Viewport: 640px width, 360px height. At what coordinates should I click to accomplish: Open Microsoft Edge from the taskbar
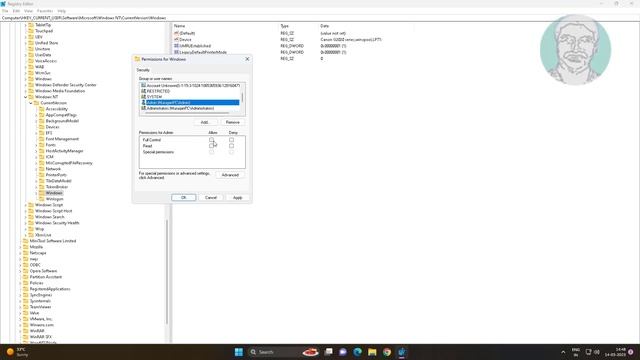pos(358,352)
